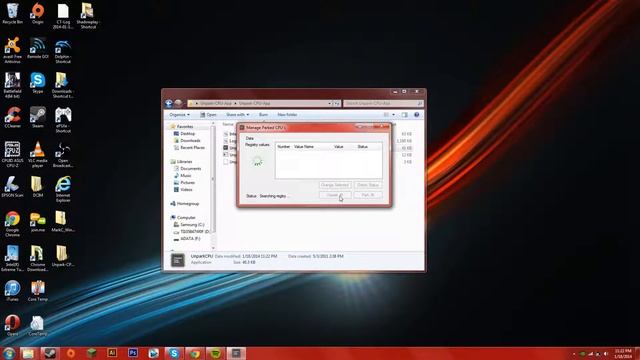Switch to Skype in the taskbar
640x360 pixels.
pos(174,353)
